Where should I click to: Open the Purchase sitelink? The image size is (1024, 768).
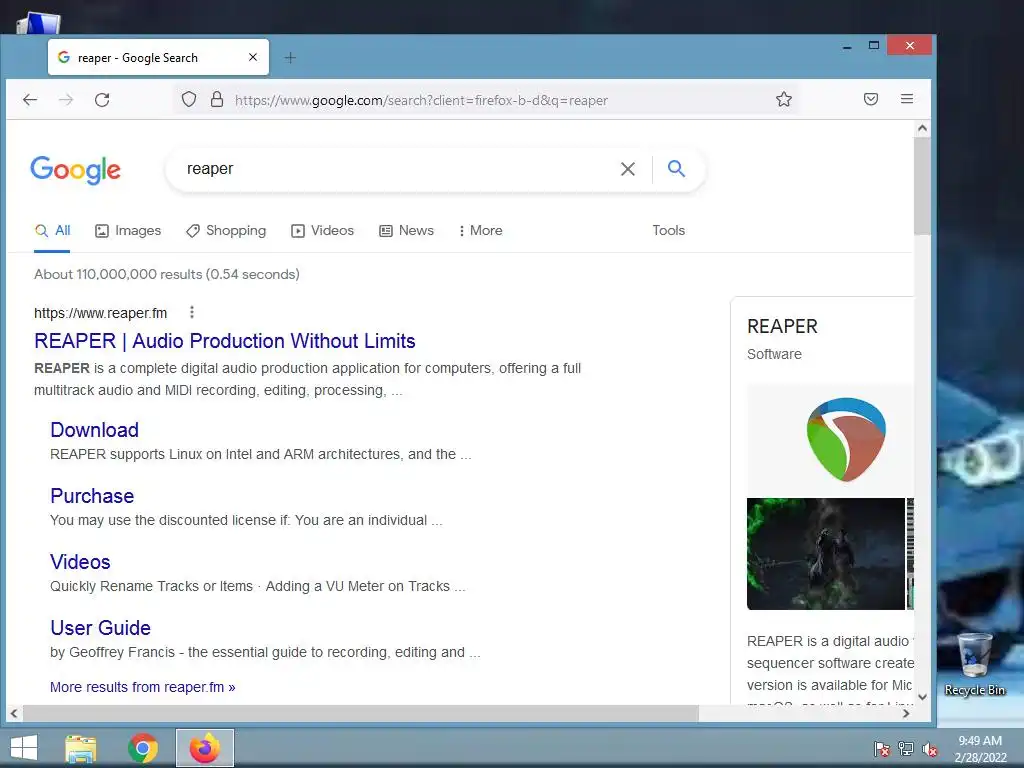(x=92, y=496)
